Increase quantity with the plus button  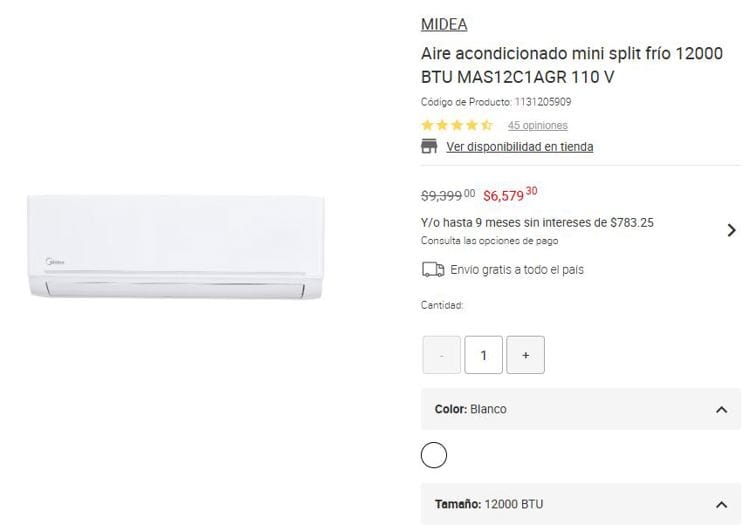click(526, 355)
